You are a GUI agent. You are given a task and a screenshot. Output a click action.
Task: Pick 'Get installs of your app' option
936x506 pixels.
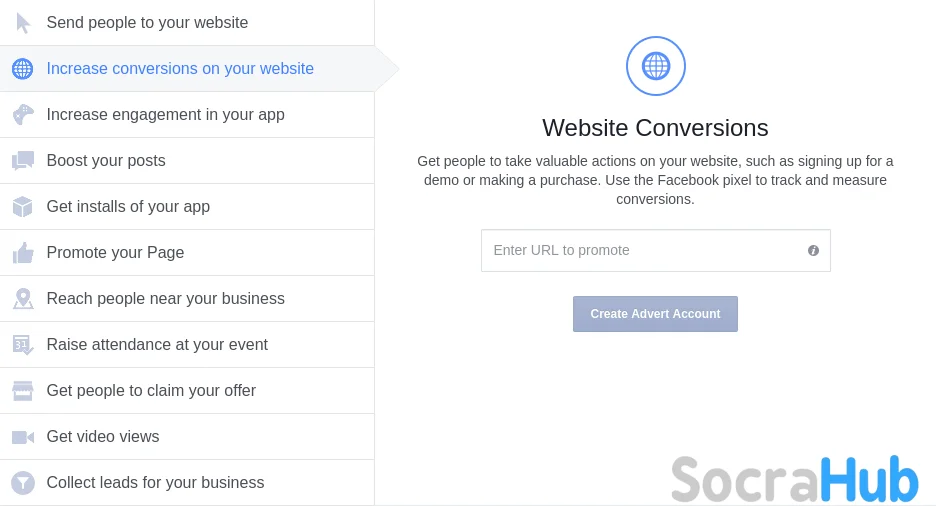coord(128,207)
